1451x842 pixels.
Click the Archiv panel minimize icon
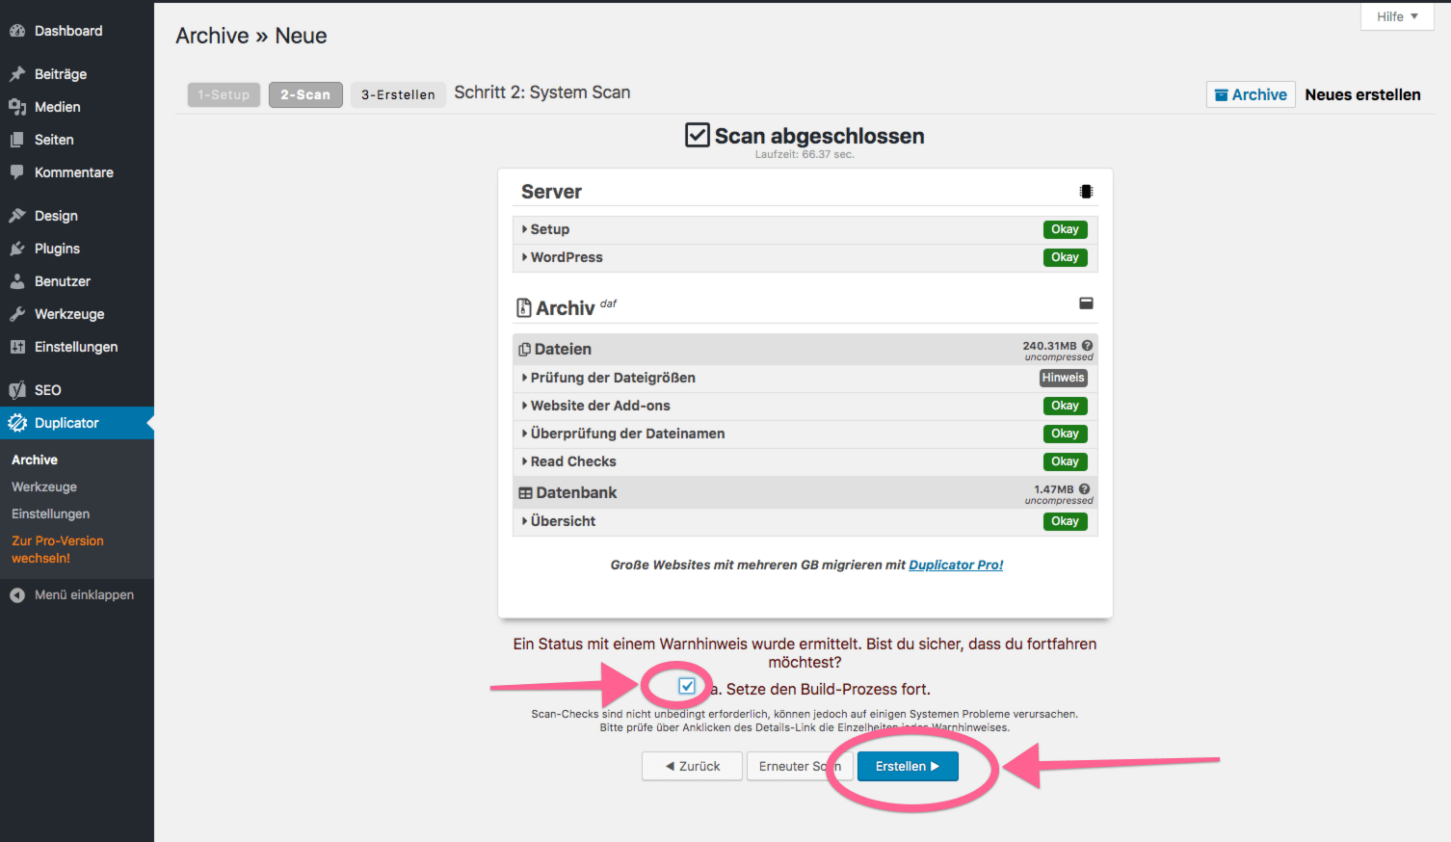click(1086, 303)
